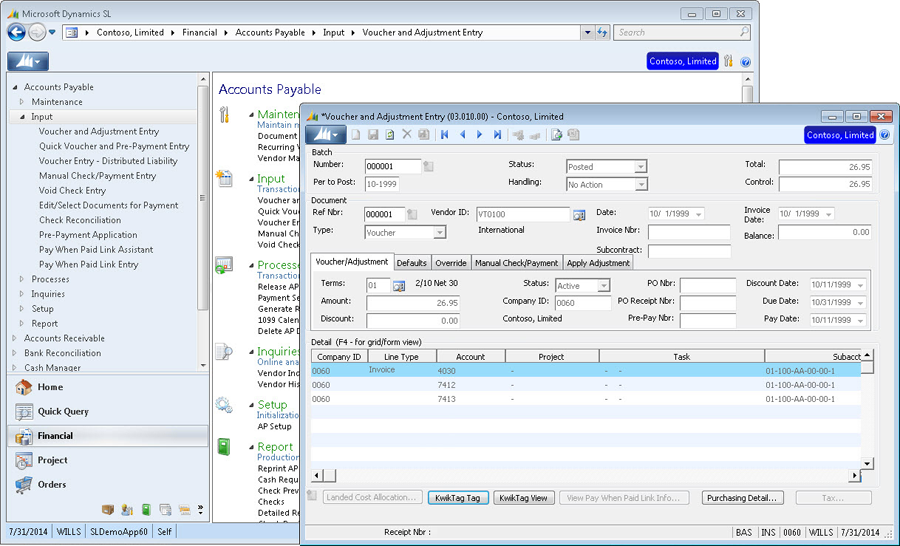Click the KwikTag Tag button

pos(457,498)
